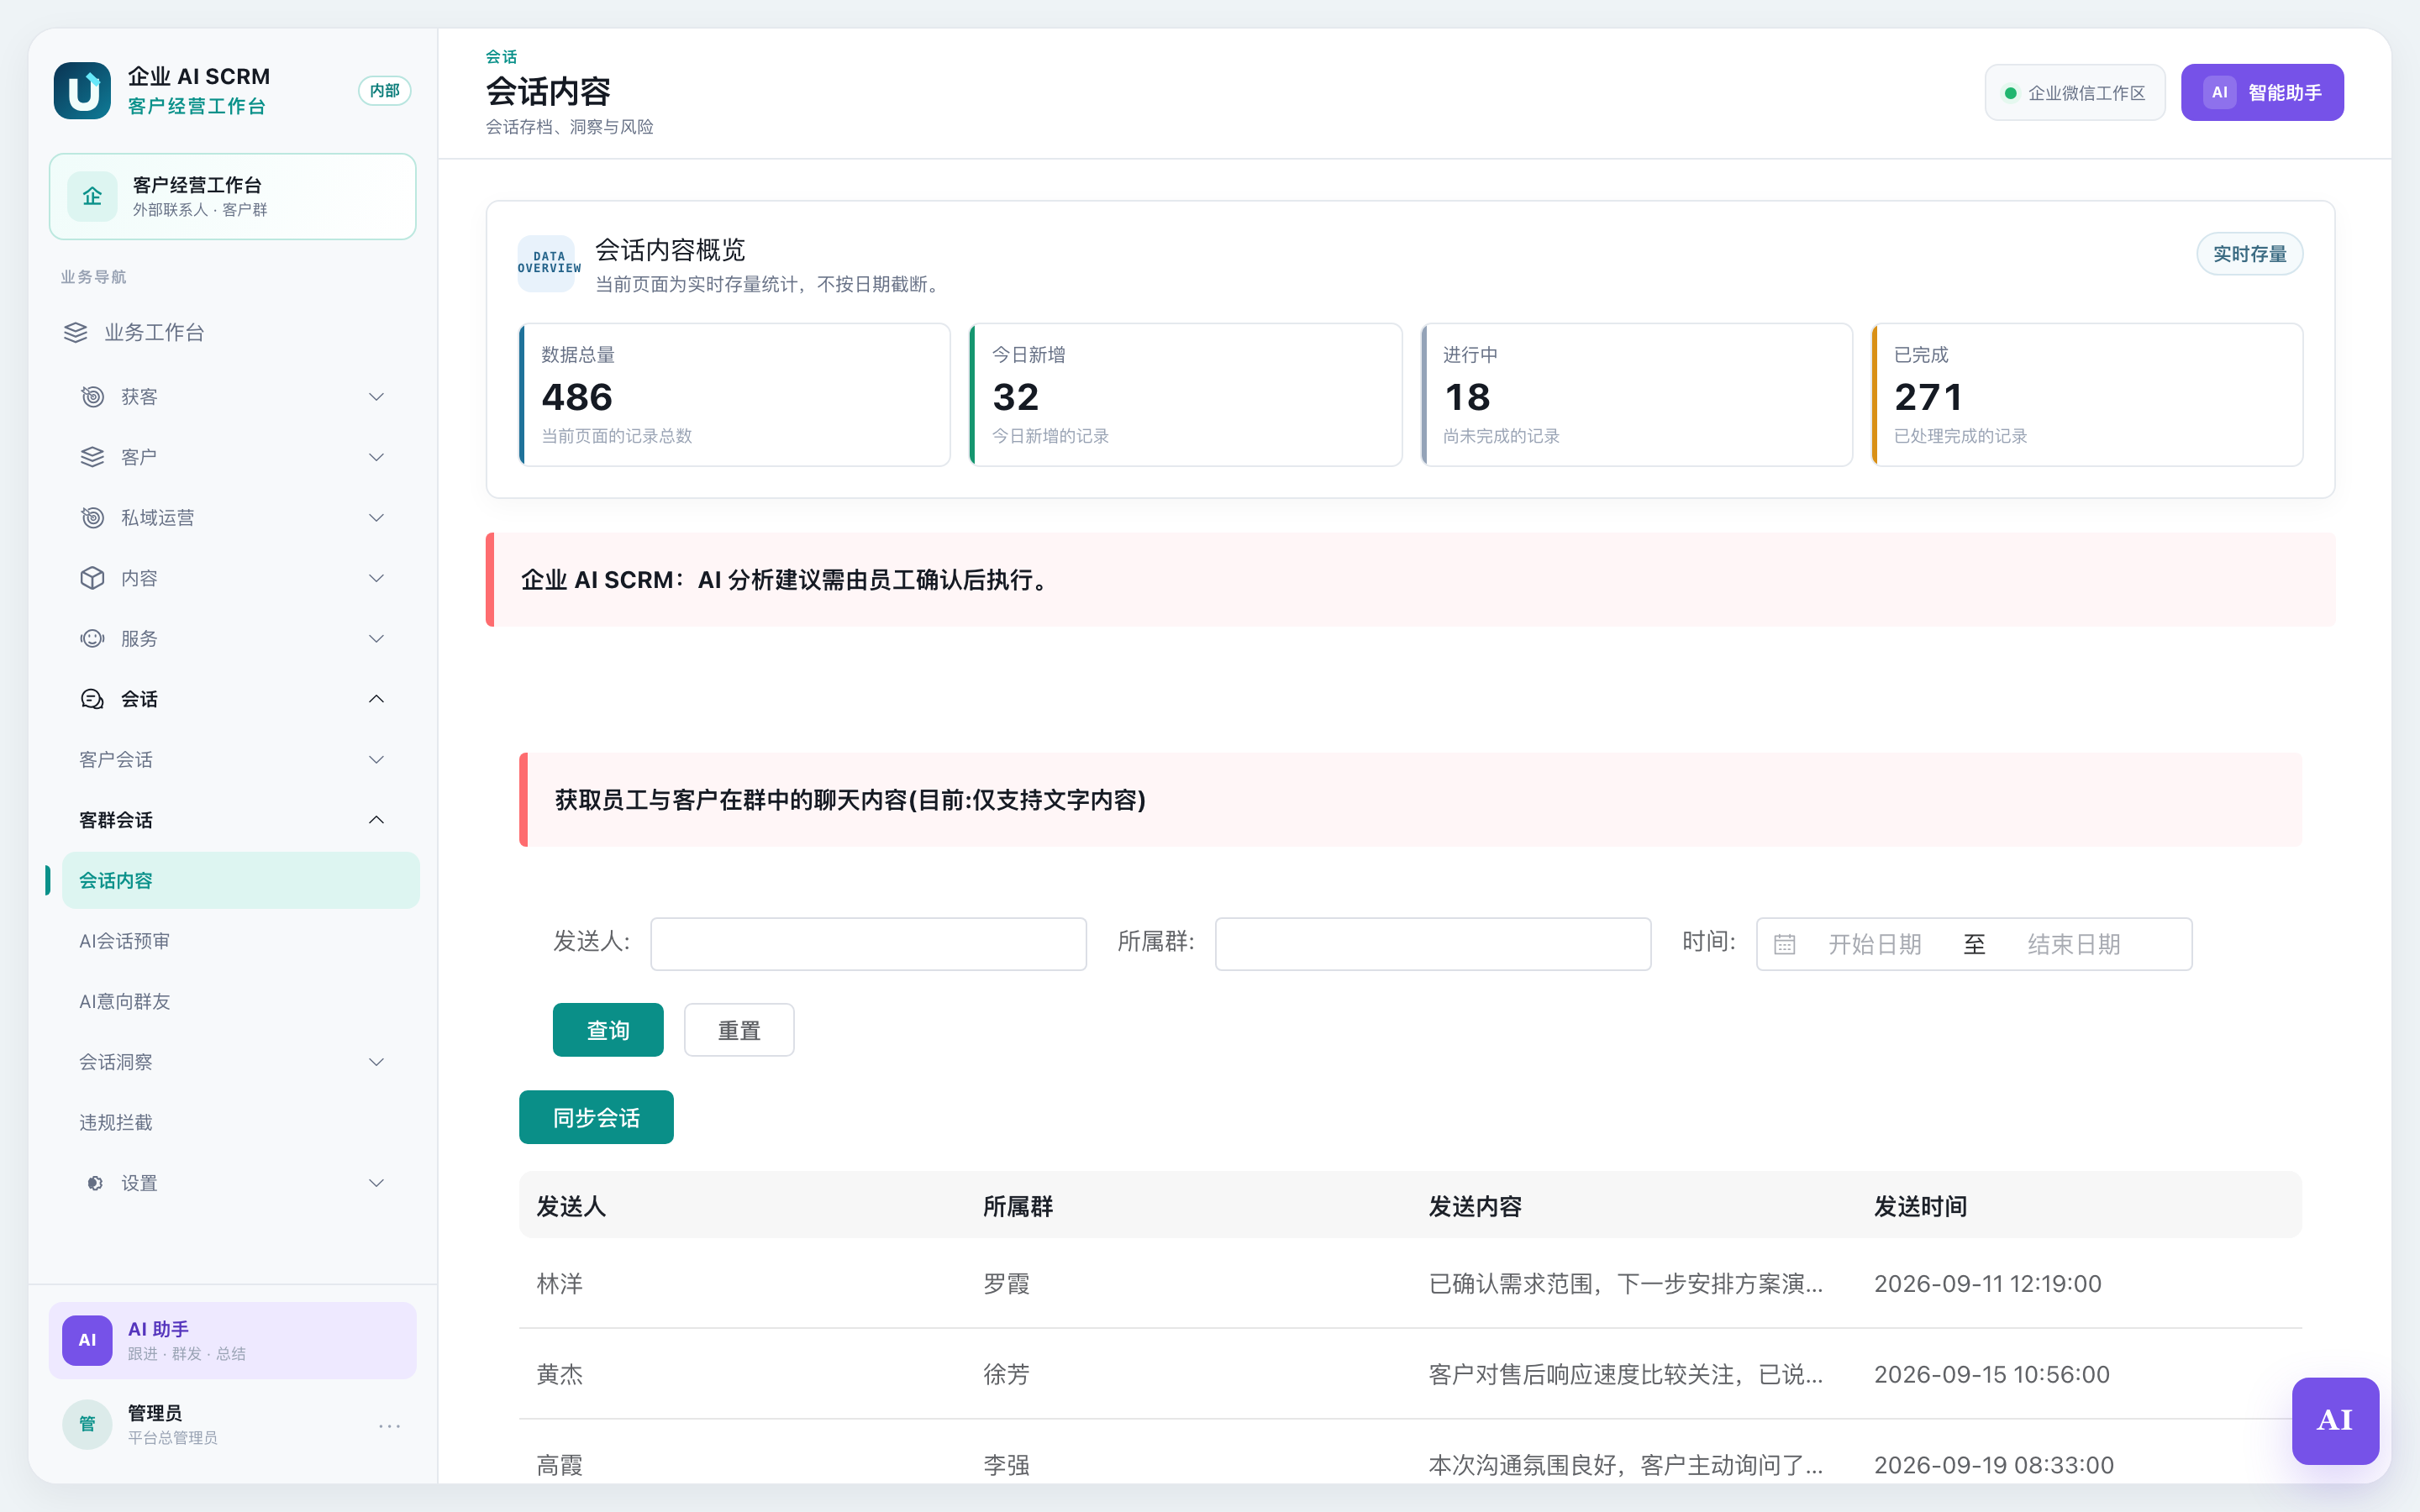The width and height of the screenshot is (2420, 1512).
Task: Click the 会话 chat bubble icon
Action: pos(92,699)
